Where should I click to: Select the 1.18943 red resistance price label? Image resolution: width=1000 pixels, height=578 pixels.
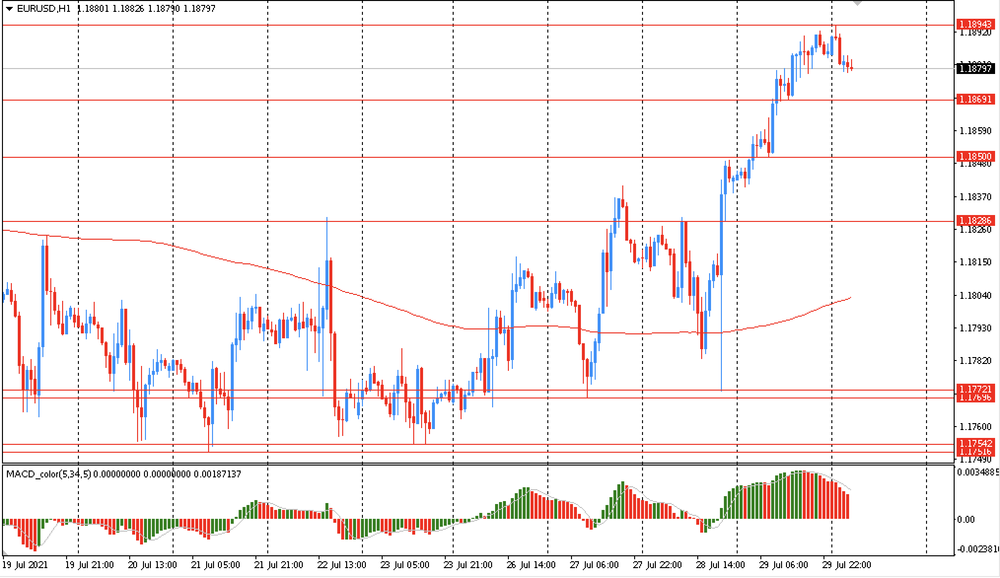tap(975, 25)
